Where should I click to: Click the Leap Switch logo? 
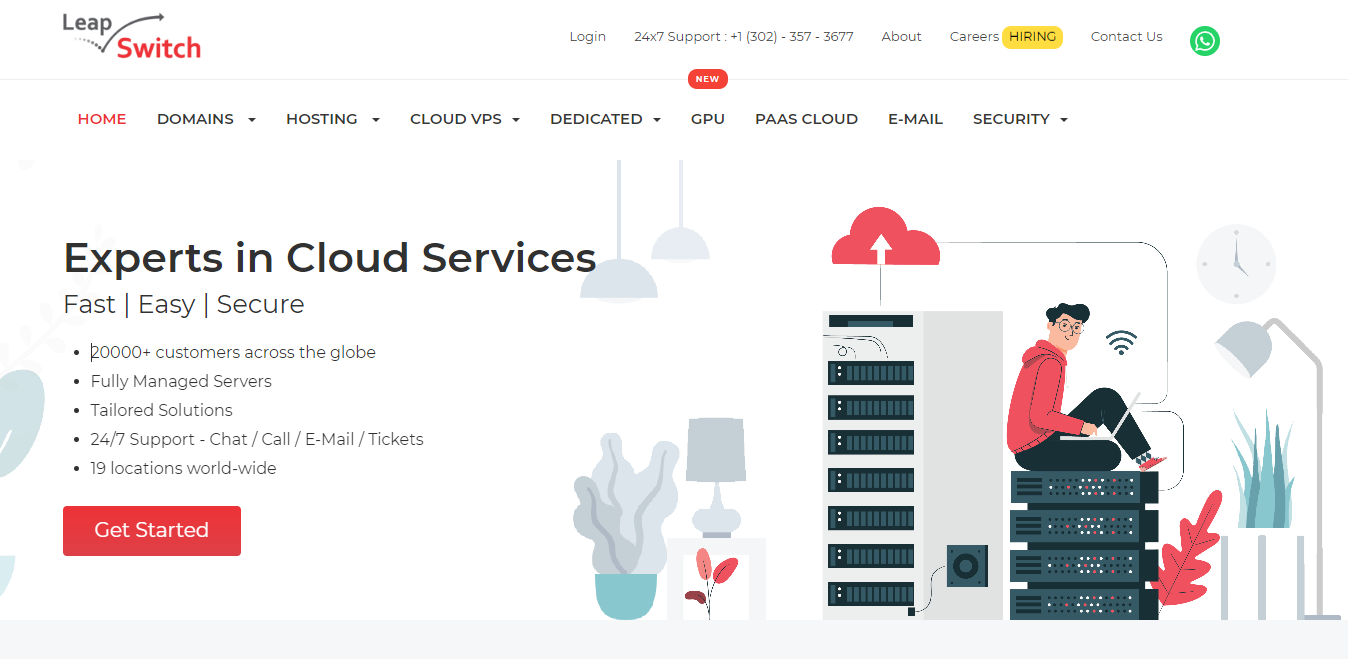click(131, 37)
